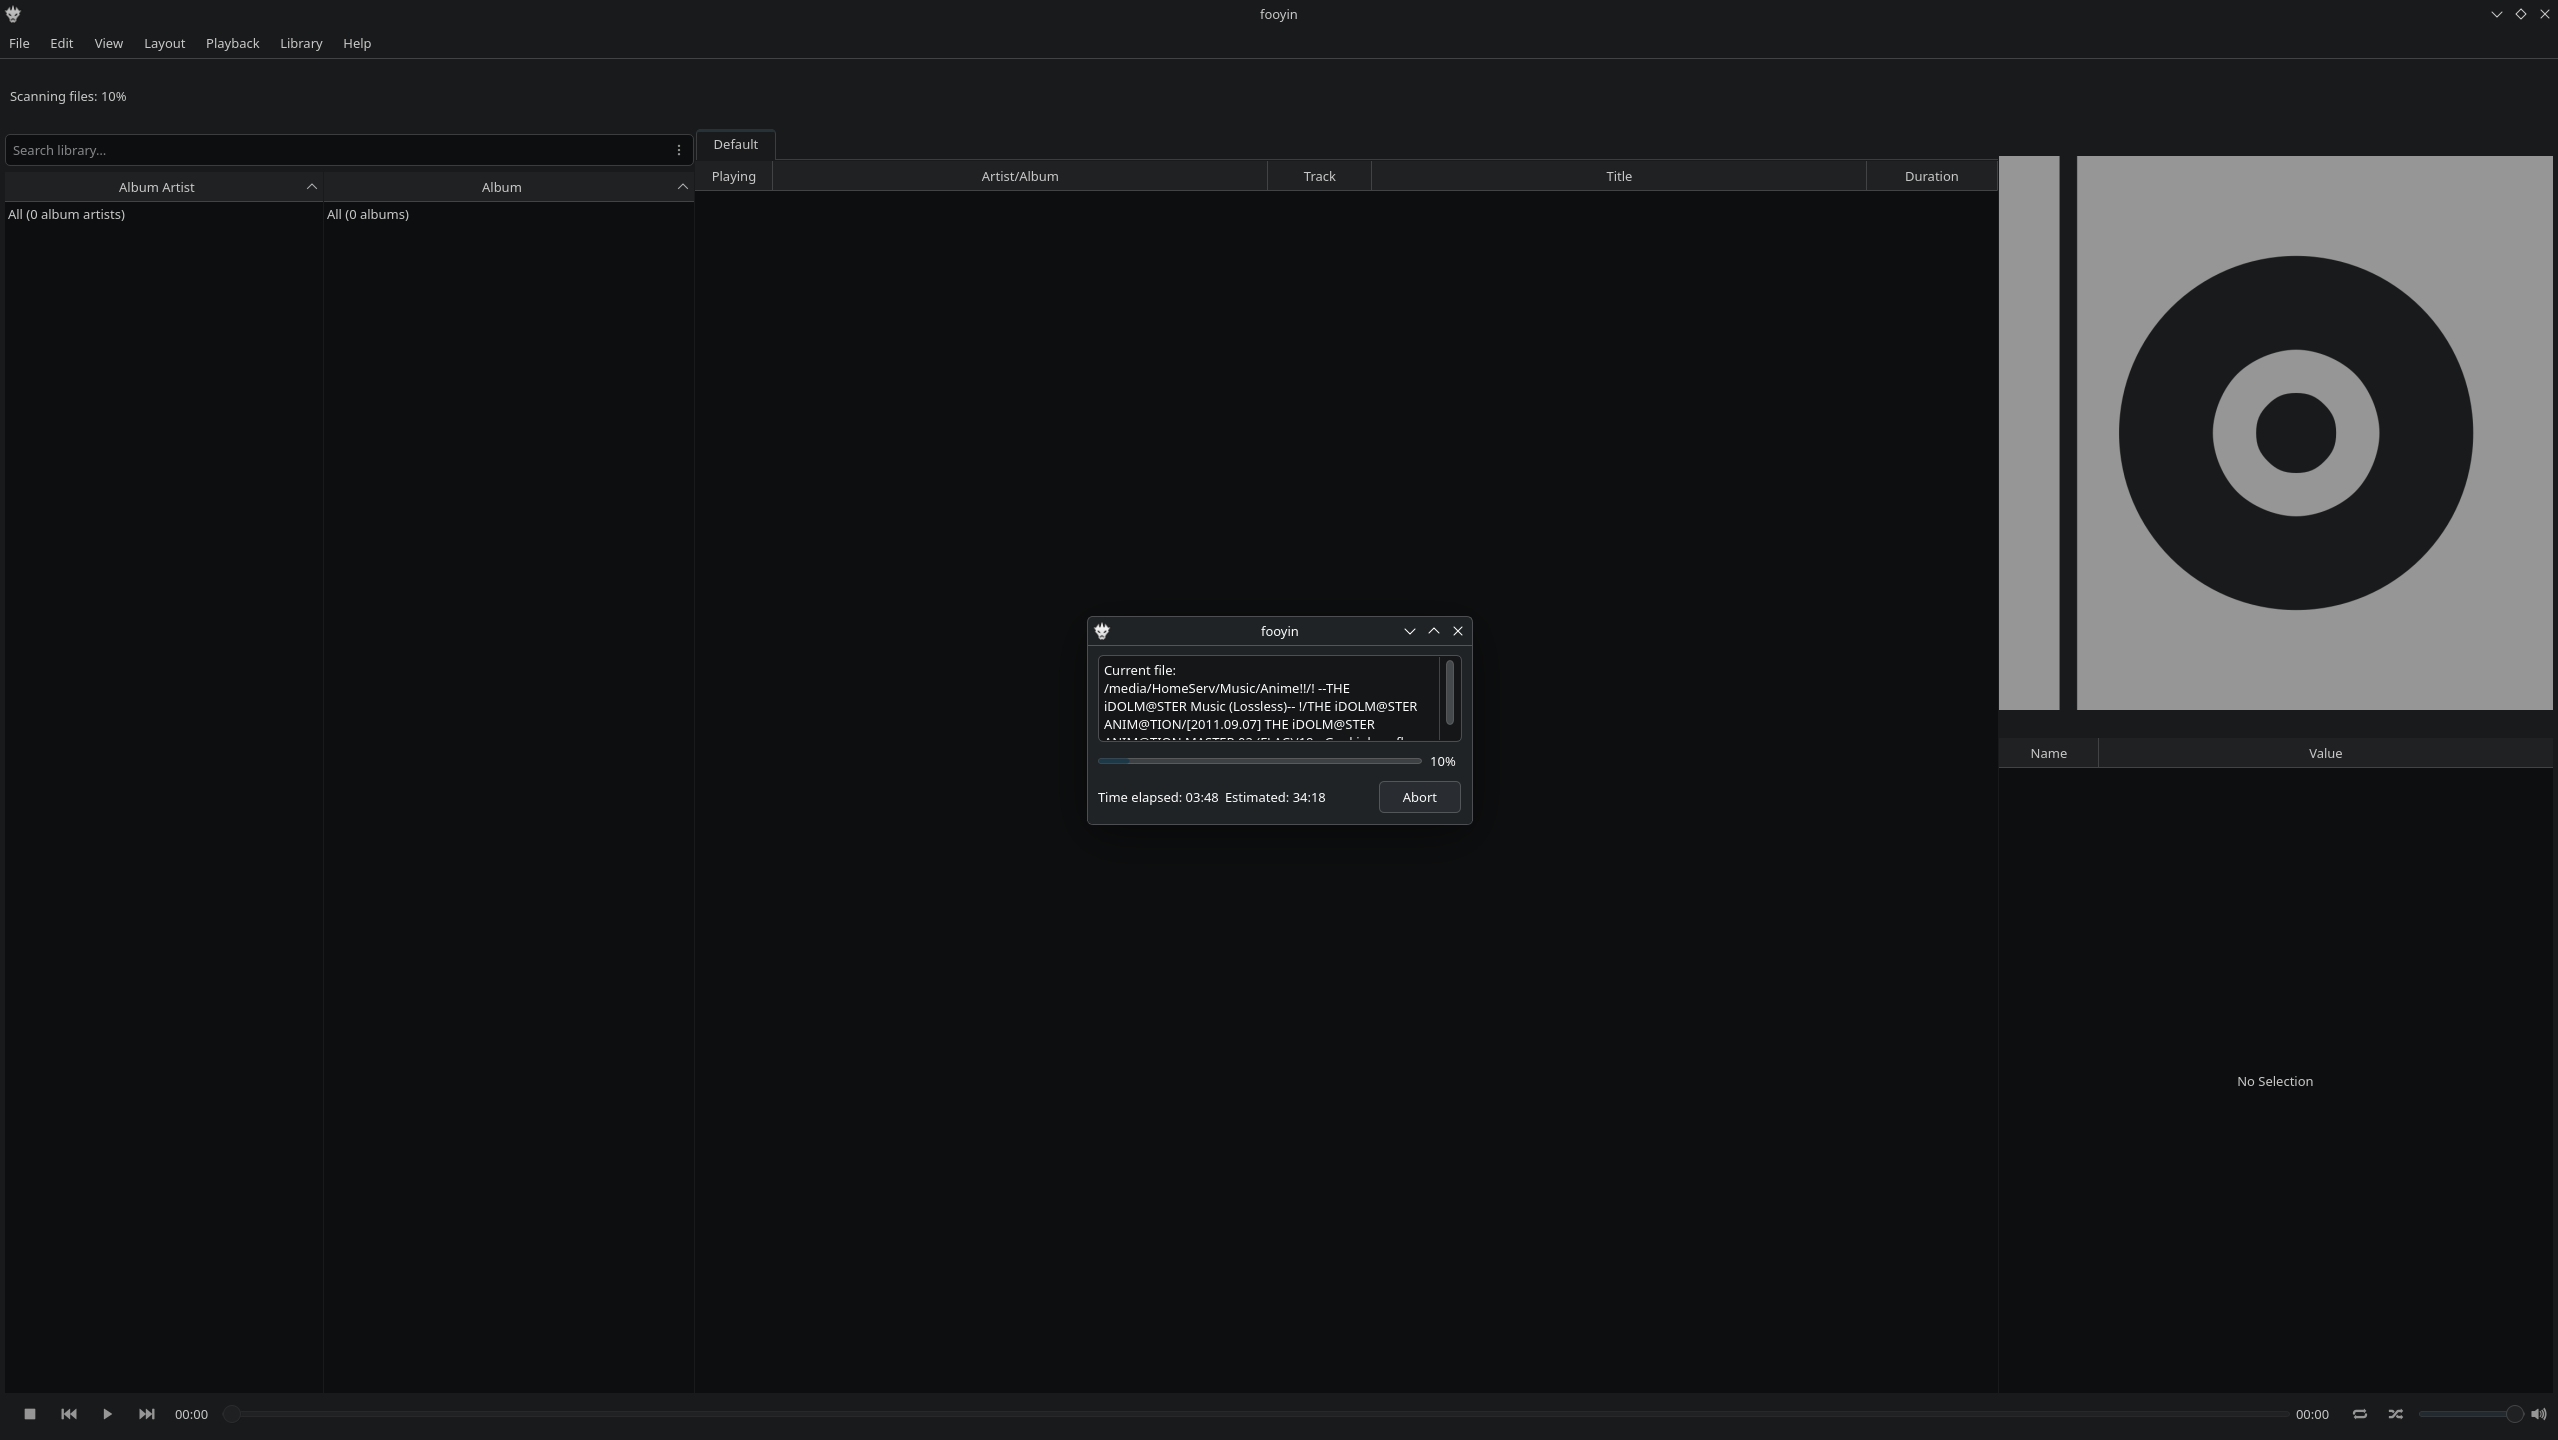Viewport: 2558px width, 1440px height.
Task: Toggle Album column sort arrow
Action: [x=682, y=187]
